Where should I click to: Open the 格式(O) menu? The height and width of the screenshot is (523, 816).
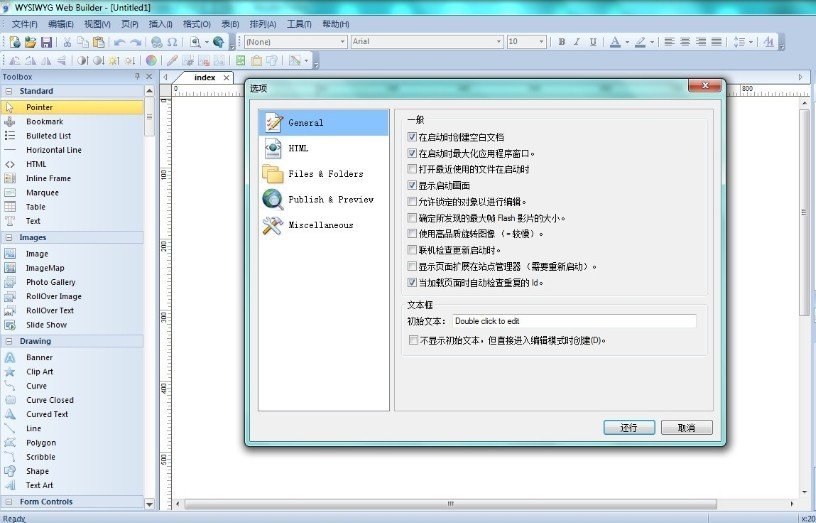point(197,24)
